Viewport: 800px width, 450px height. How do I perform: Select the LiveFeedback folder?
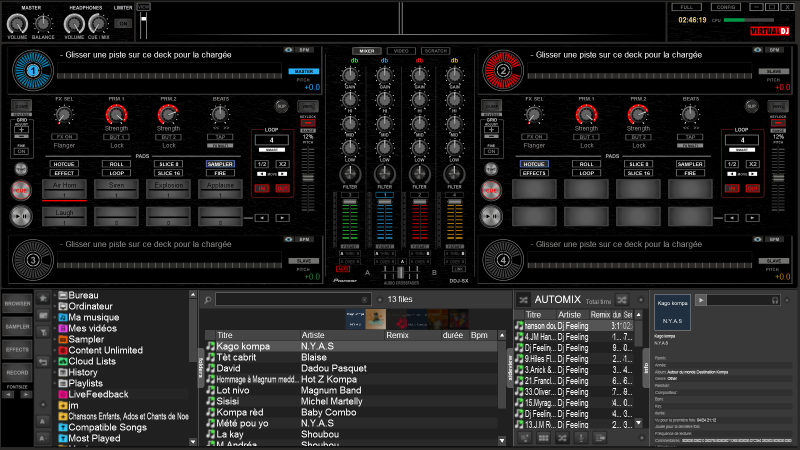point(93,394)
